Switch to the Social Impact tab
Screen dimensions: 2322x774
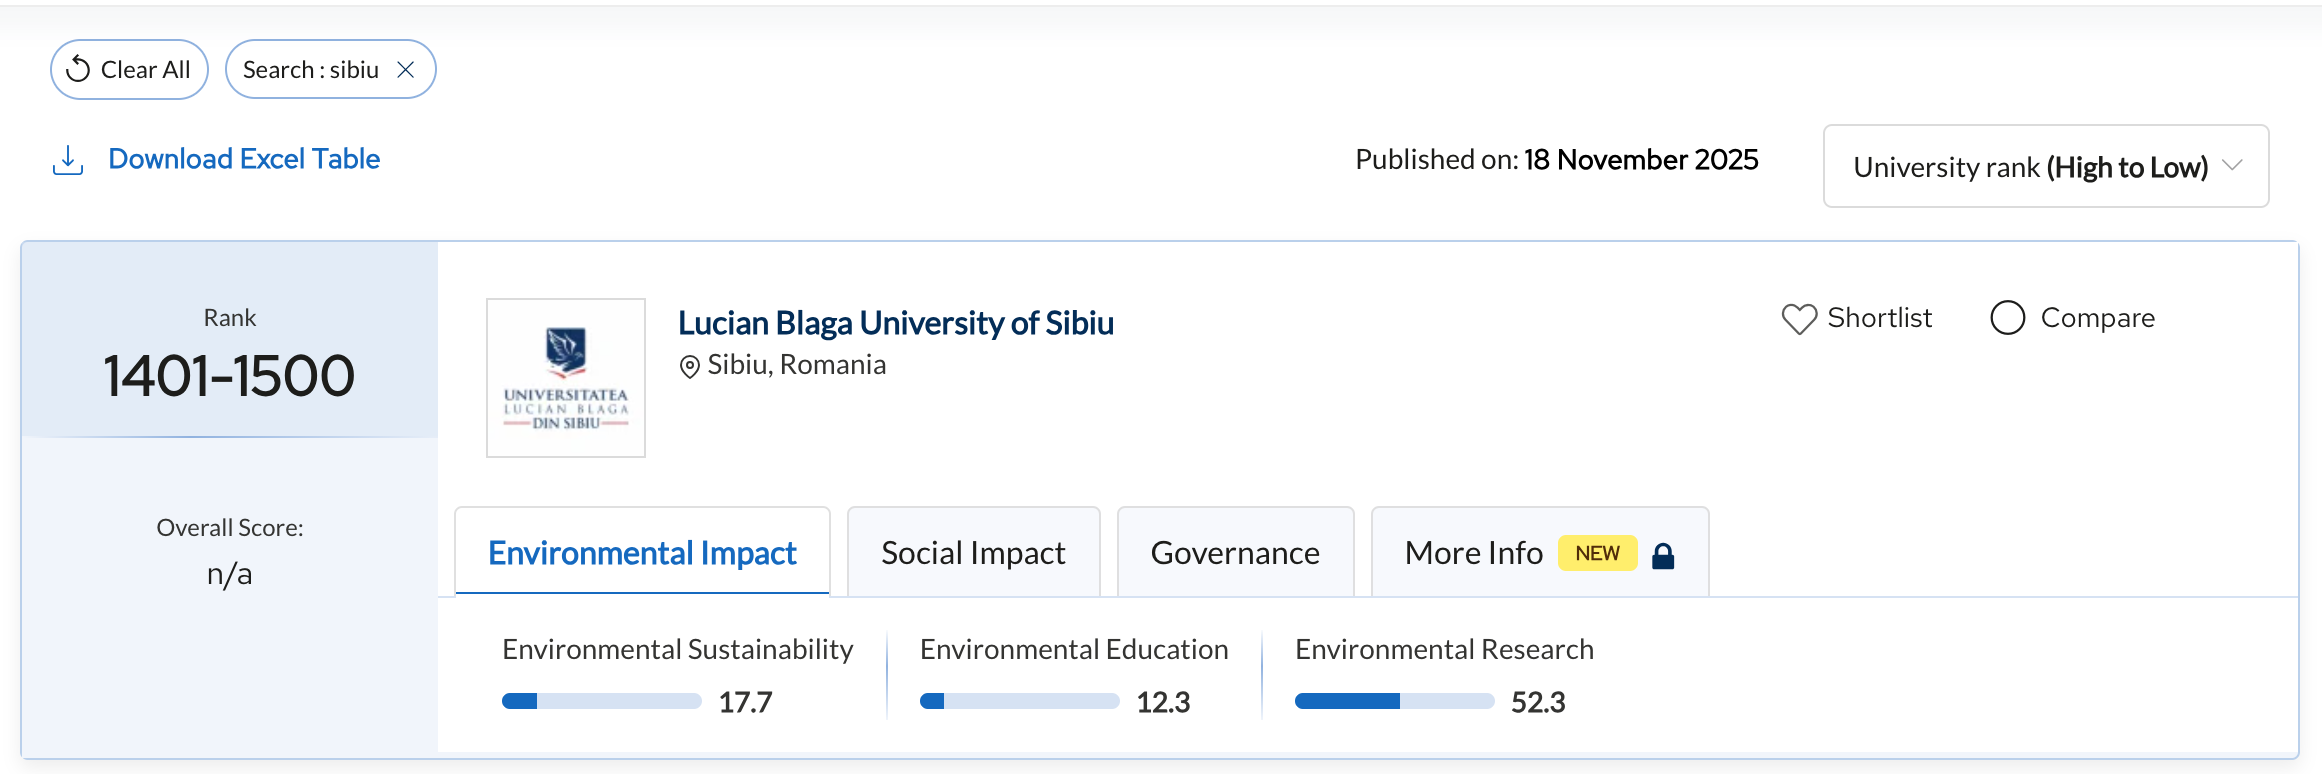973,553
